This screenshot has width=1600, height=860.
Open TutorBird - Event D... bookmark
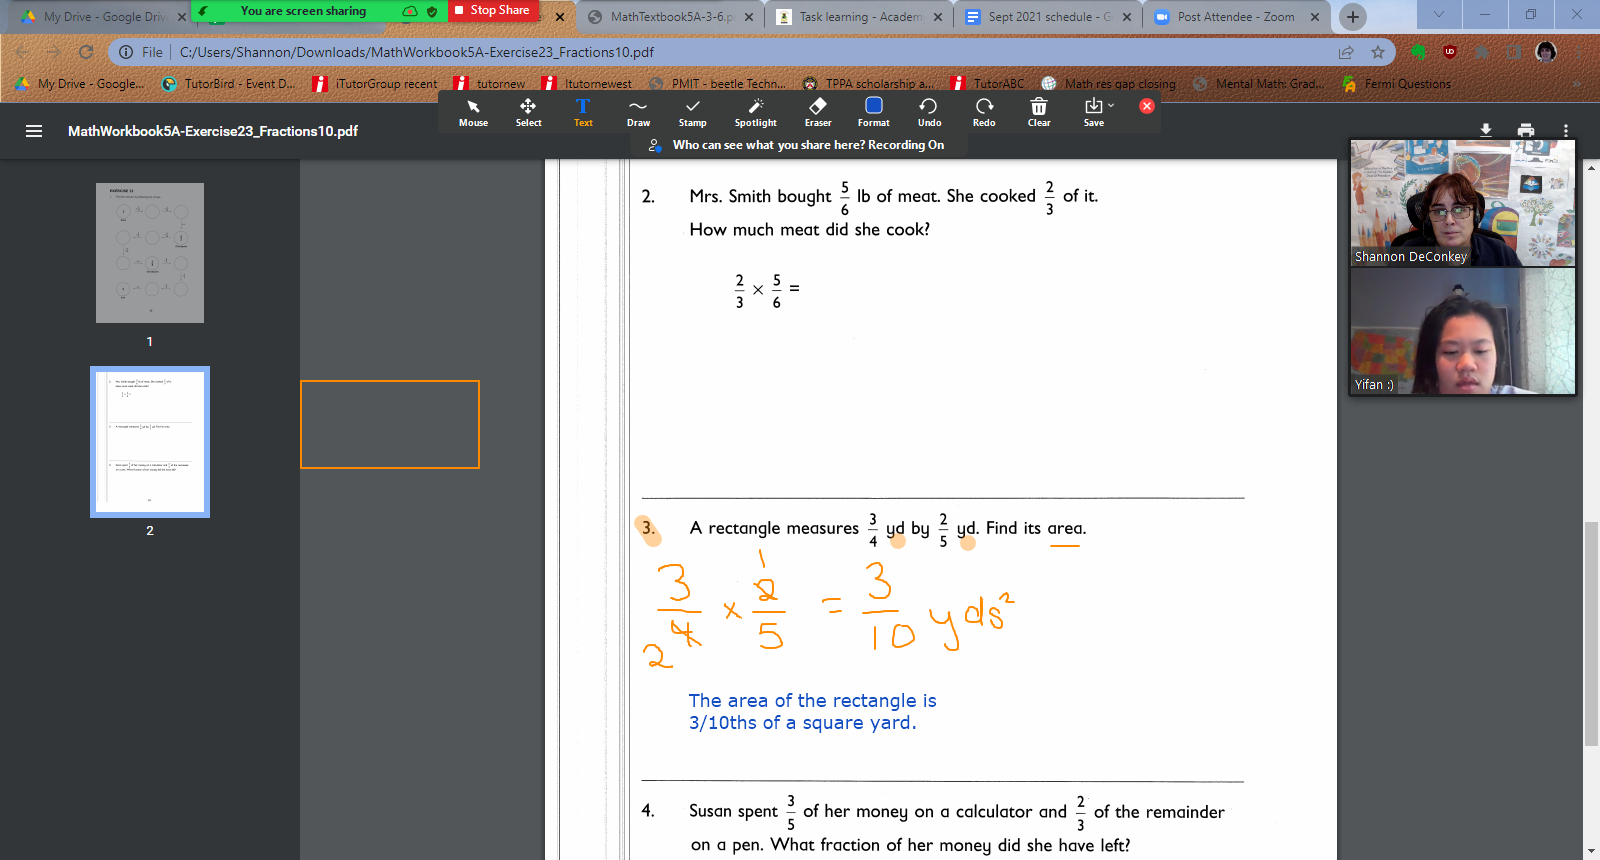[228, 84]
